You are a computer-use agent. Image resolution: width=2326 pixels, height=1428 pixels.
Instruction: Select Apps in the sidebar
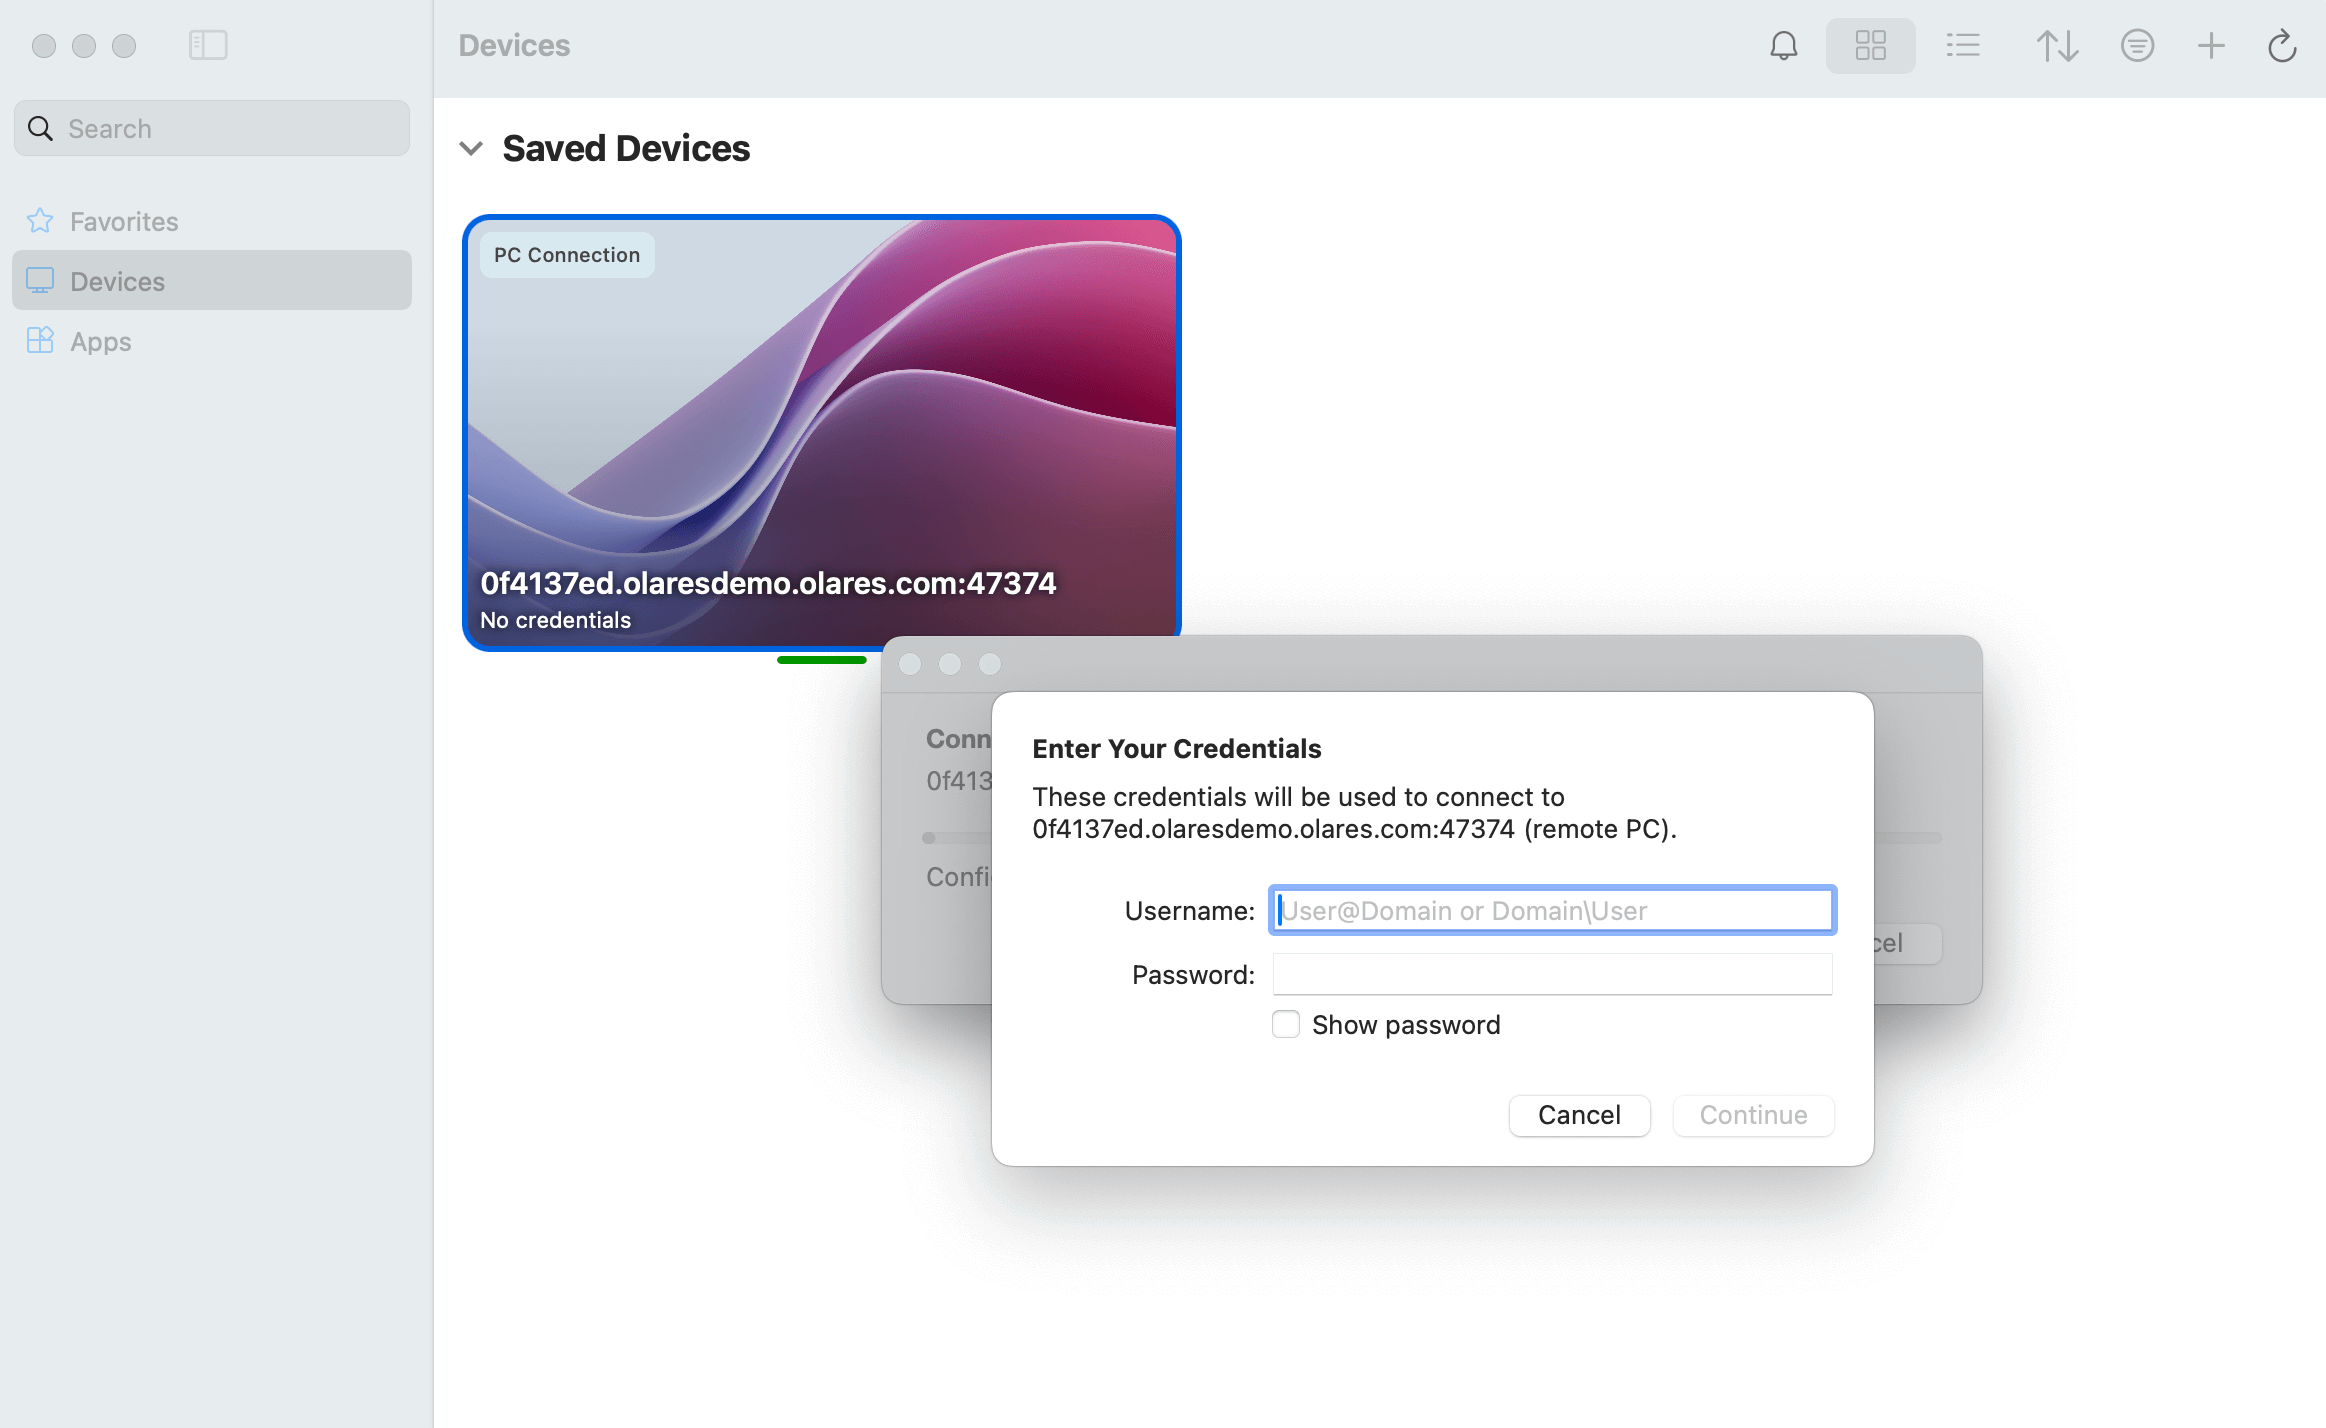pyautogui.click(x=100, y=341)
